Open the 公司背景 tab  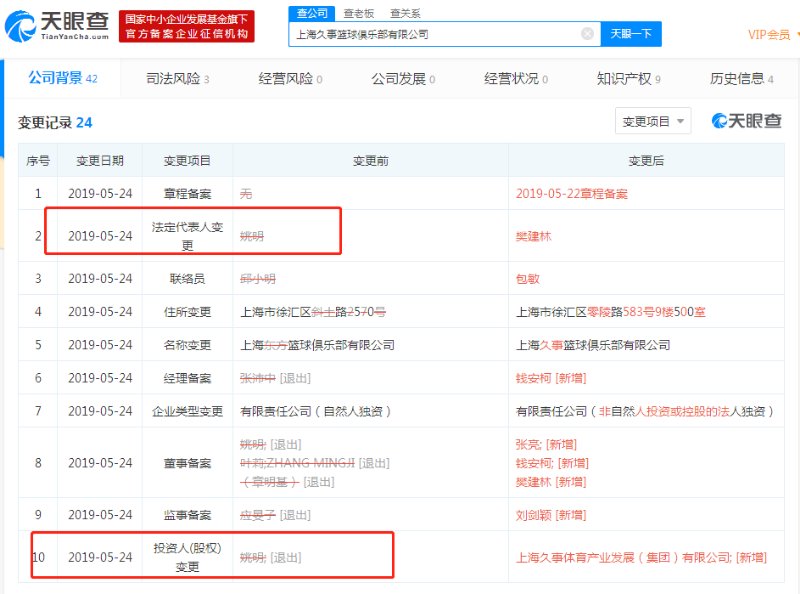coord(63,78)
